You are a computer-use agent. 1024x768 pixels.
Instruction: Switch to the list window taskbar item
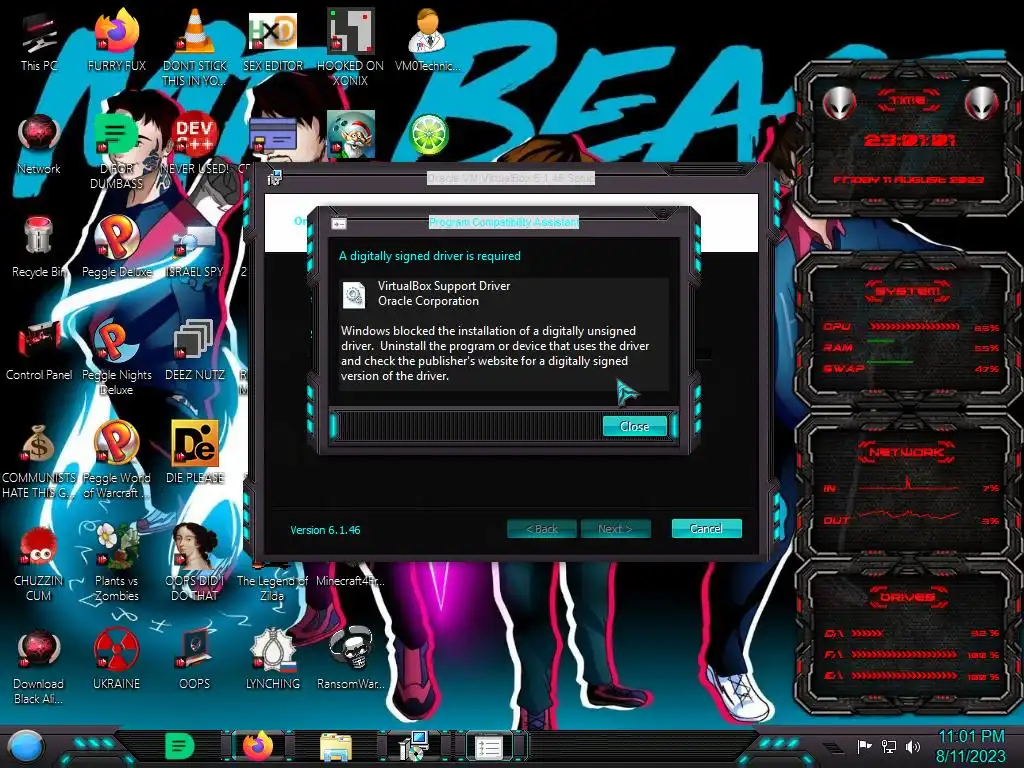488,747
